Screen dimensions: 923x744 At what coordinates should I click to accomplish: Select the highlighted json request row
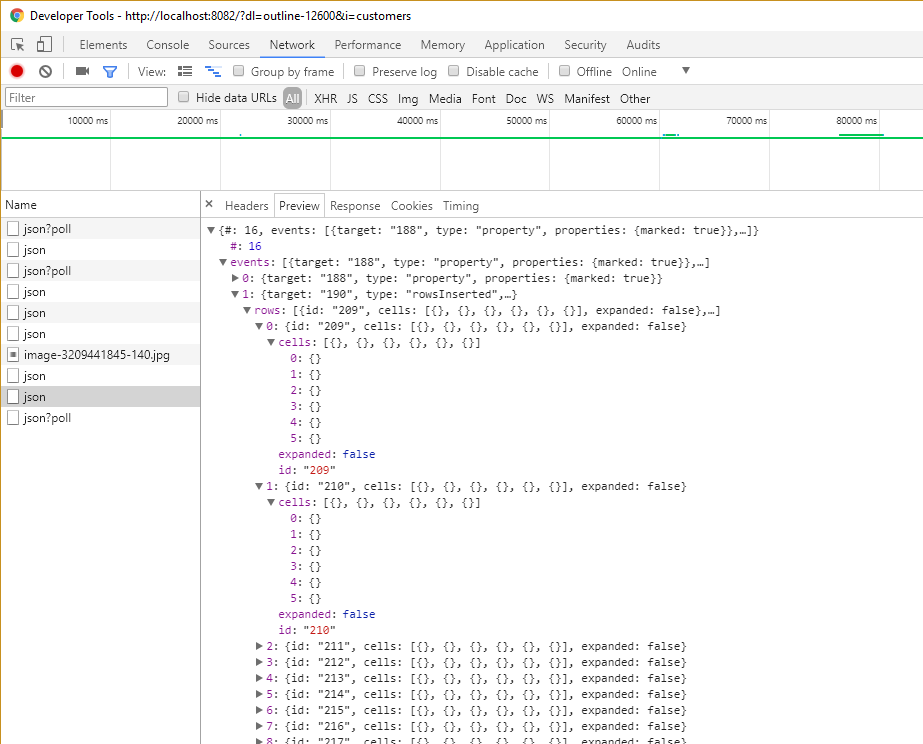(101, 397)
